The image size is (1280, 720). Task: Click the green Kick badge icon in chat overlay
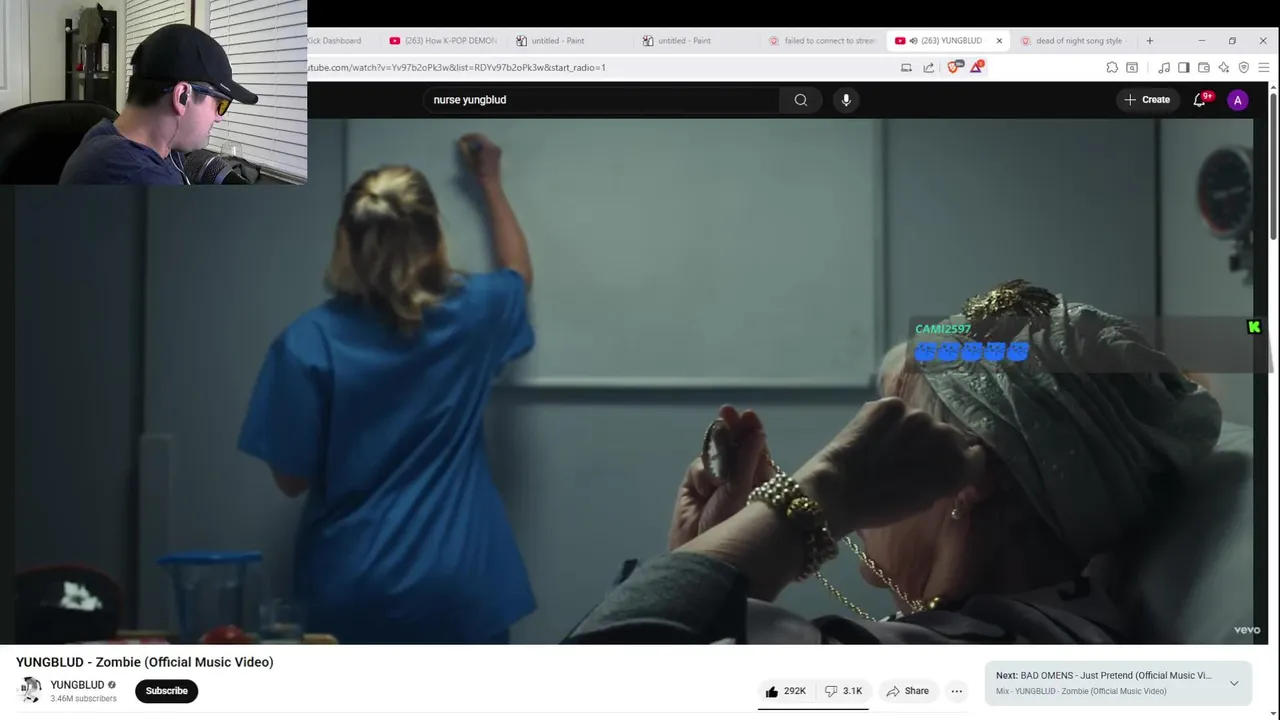click(1254, 327)
